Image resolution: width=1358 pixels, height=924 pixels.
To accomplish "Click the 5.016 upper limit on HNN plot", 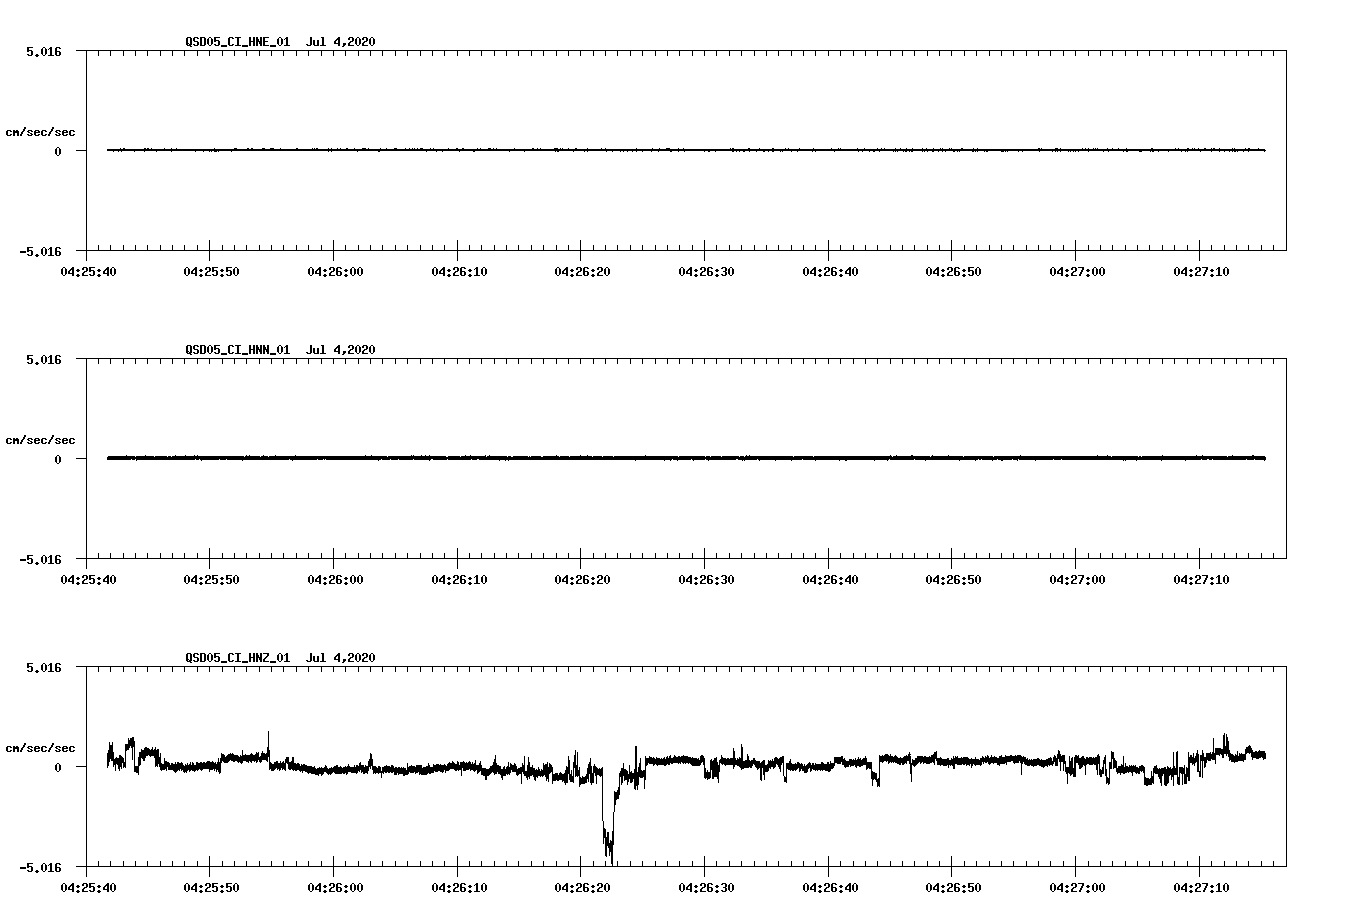I will click(44, 359).
